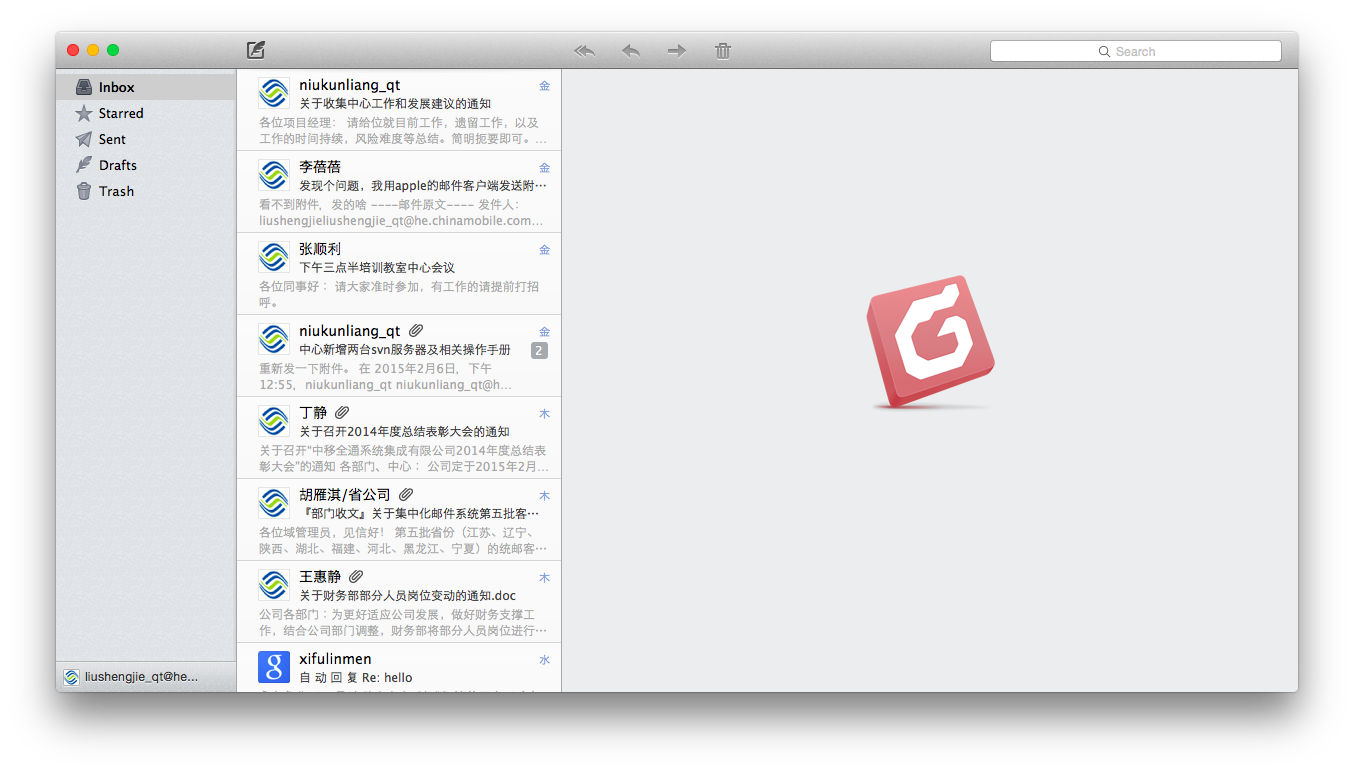
Task: Click the trash delete toolbar icon
Action: pos(723,50)
